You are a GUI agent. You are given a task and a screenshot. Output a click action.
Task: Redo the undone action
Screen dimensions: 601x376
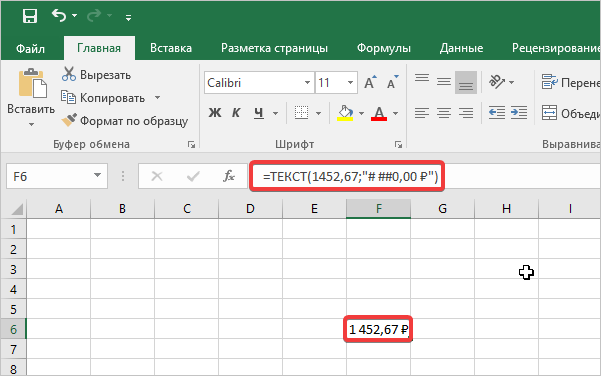point(94,16)
